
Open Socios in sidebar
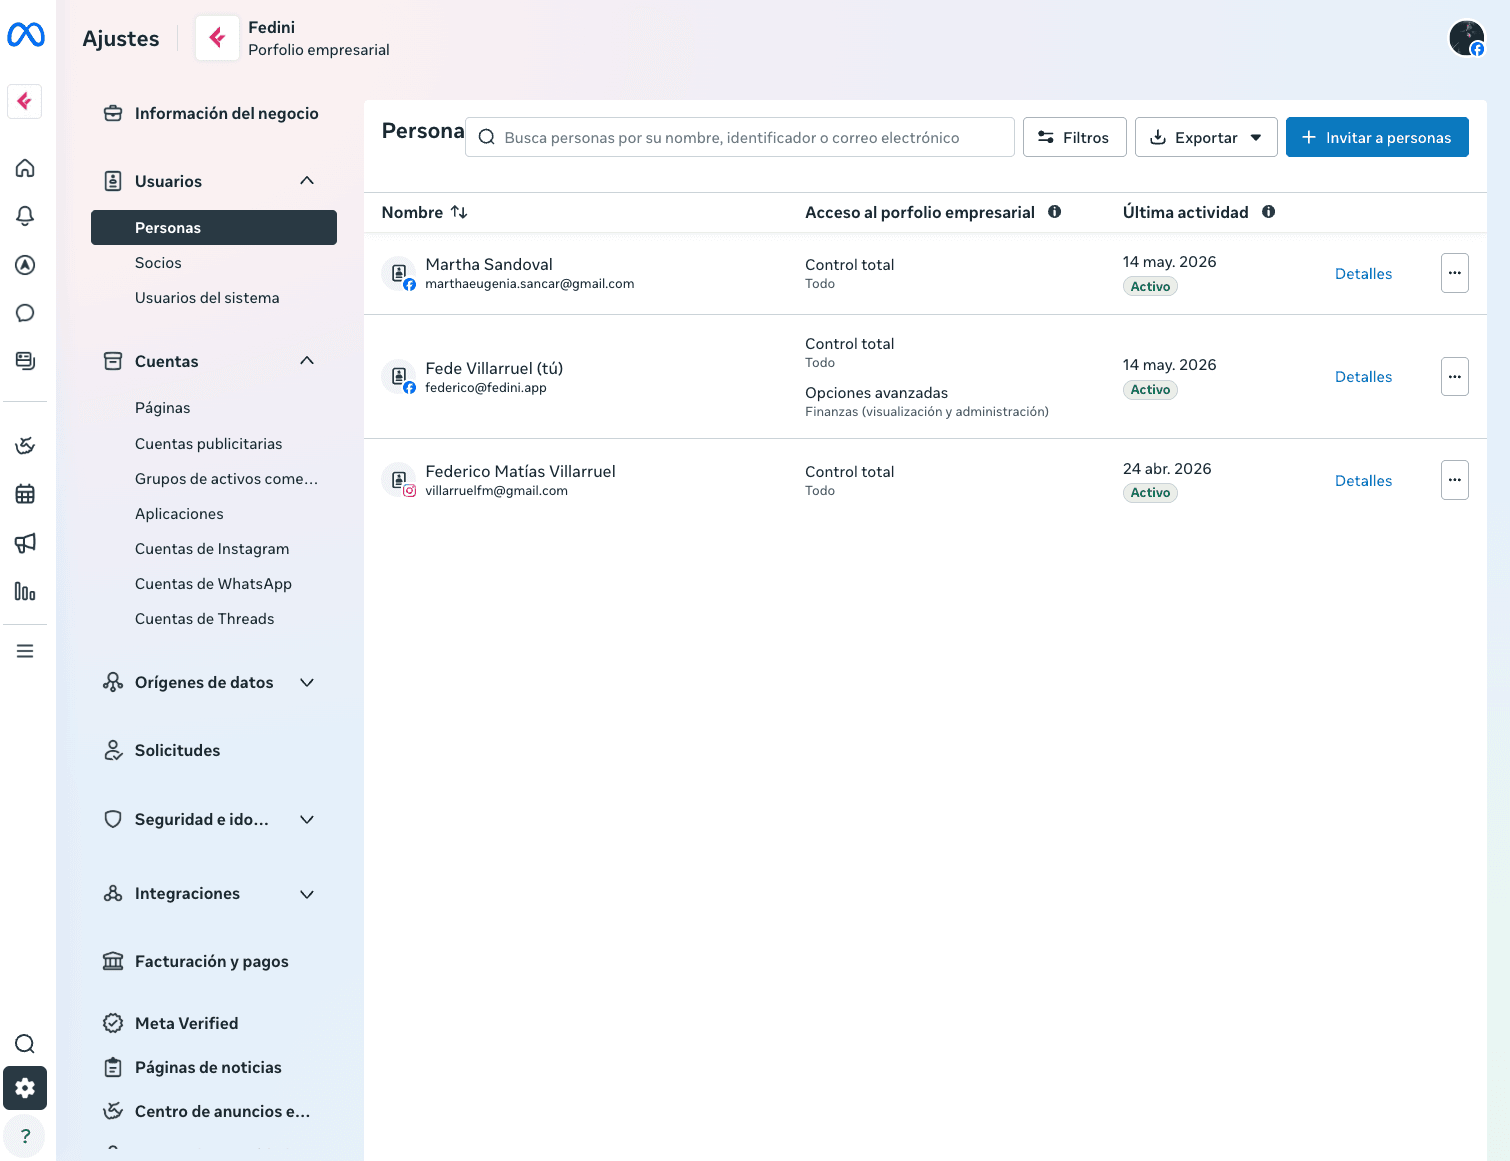[158, 262]
